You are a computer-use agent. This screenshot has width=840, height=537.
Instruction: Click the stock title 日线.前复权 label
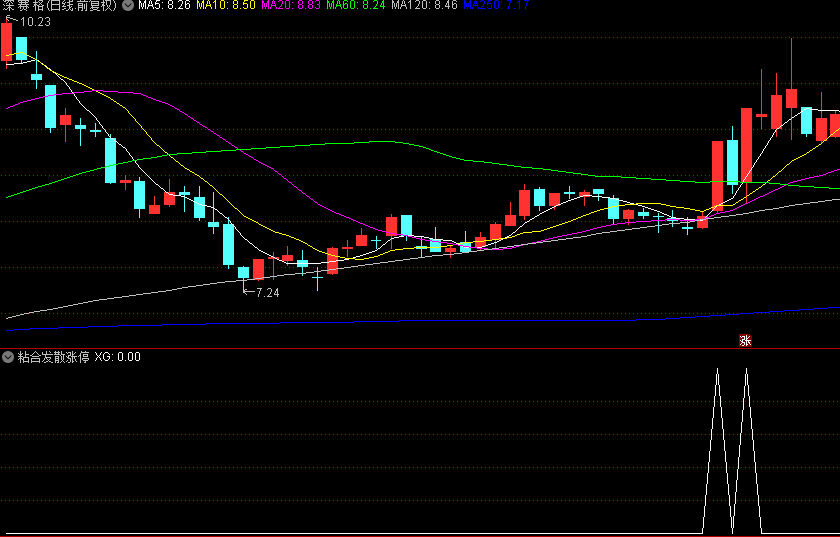pos(82,5)
